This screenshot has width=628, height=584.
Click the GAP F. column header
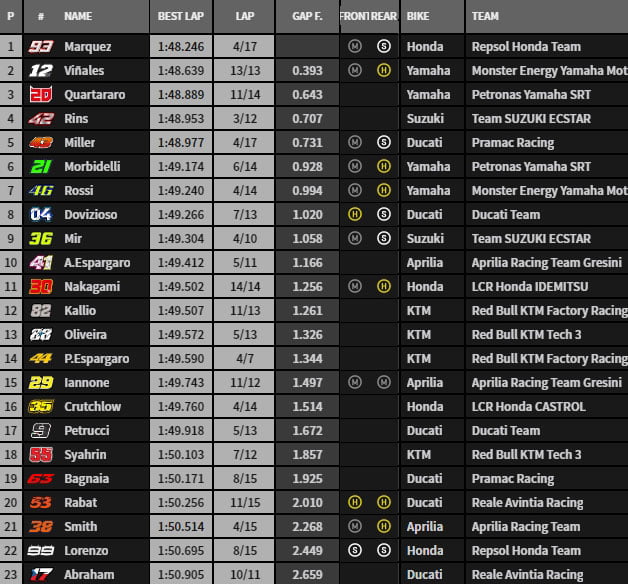click(306, 17)
